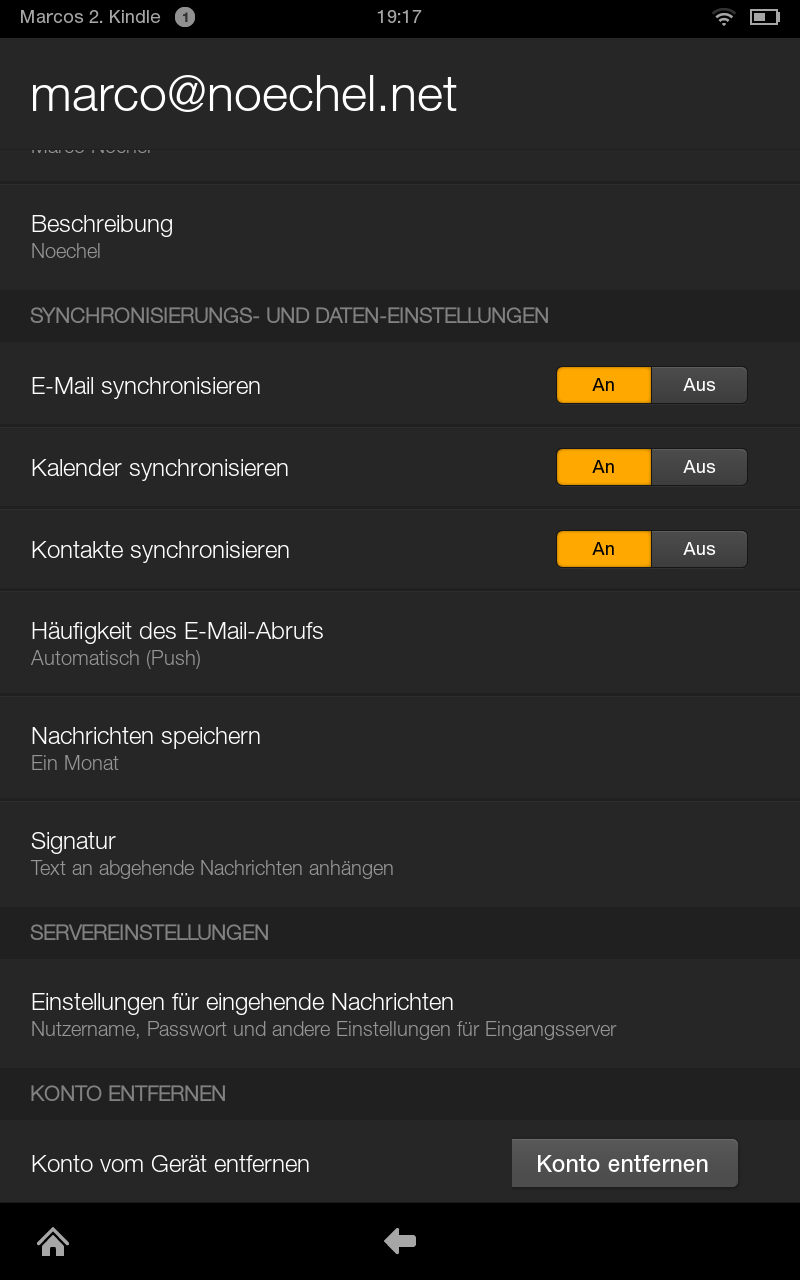Tap the marco@noechel.net account title

[x=244, y=95]
